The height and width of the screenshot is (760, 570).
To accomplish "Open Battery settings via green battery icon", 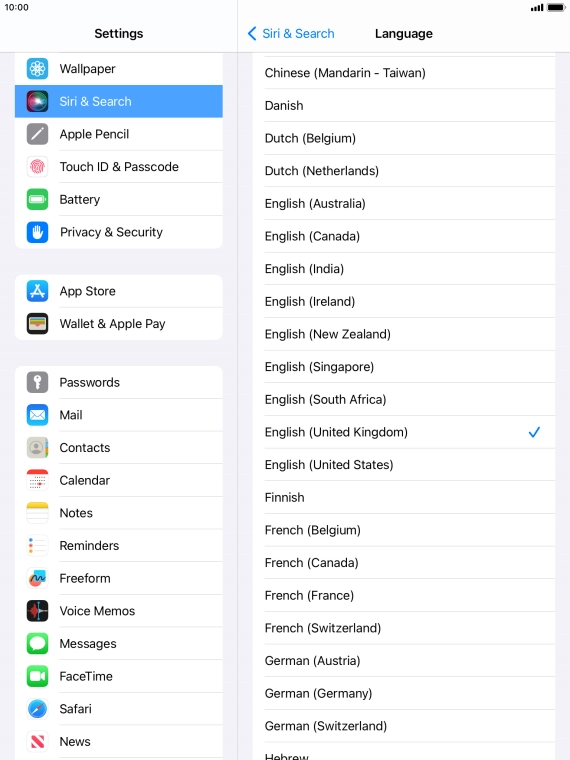I will point(37,199).
